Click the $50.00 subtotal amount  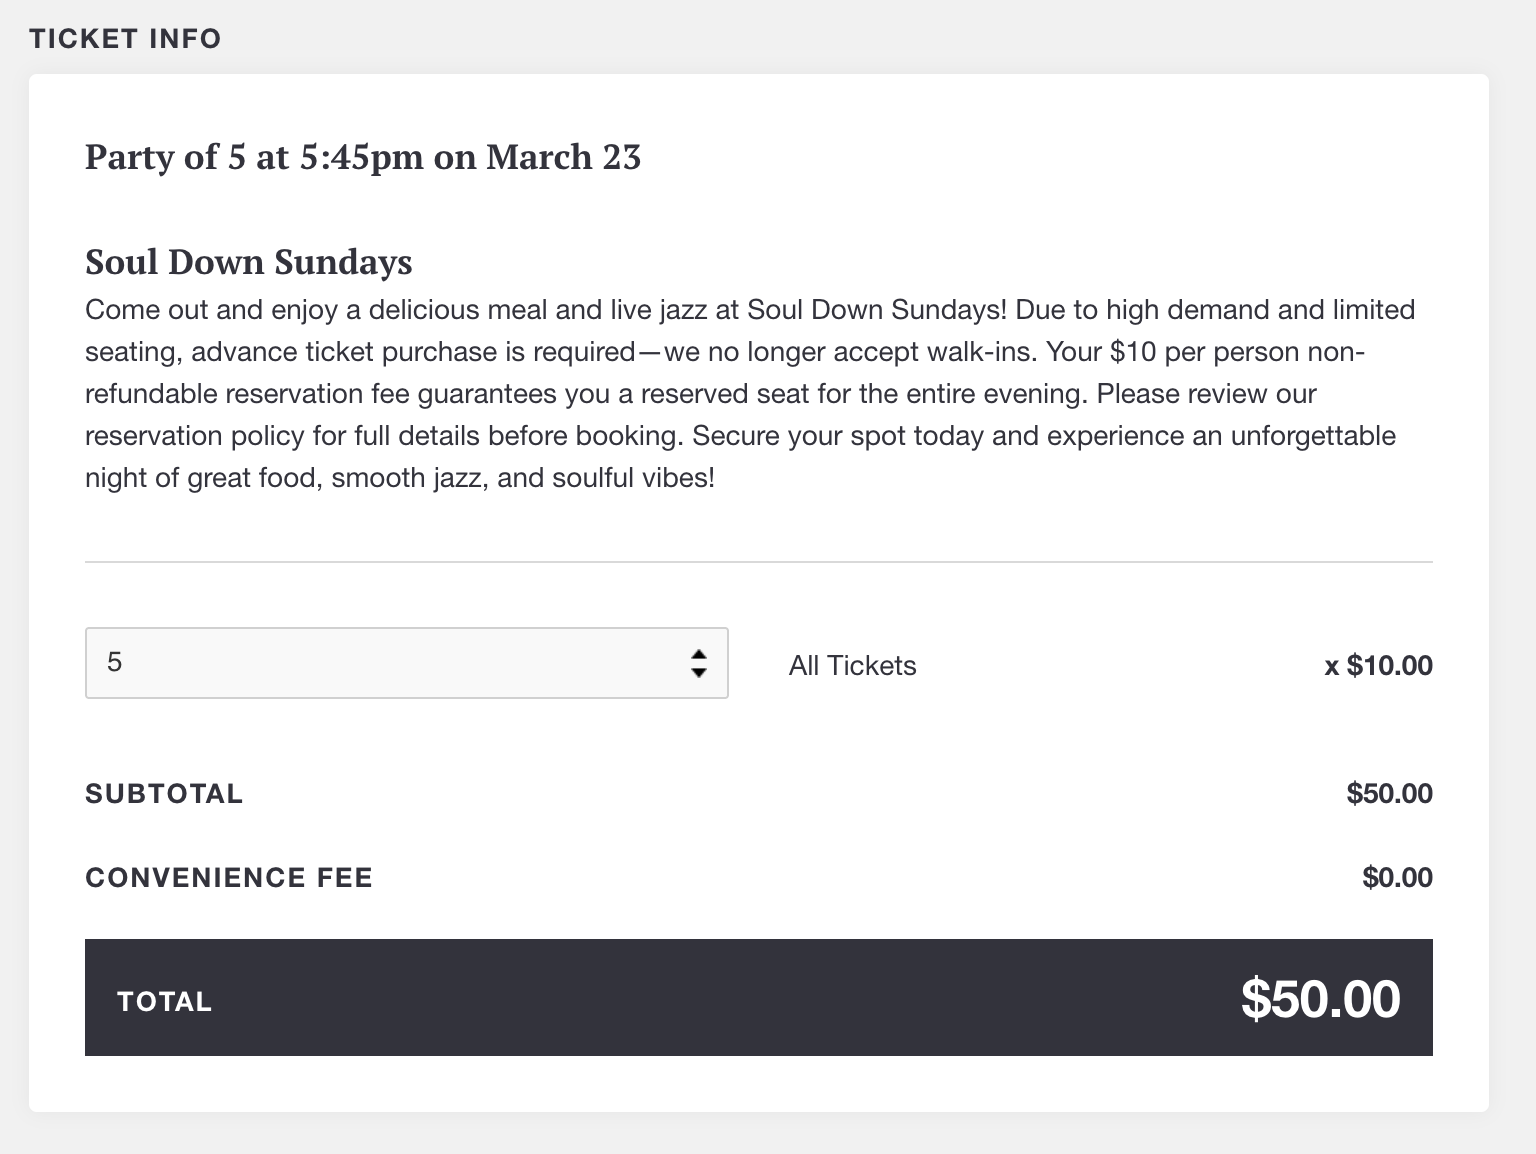[x=1390, y=793]
